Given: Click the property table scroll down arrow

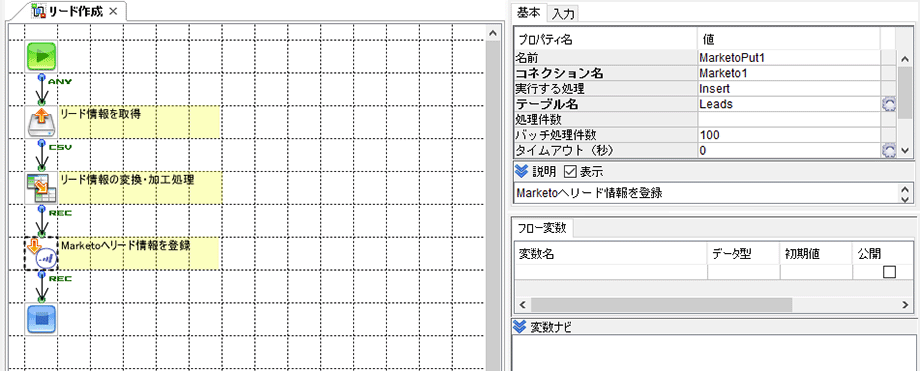Looking at the screenshot, I should tap(905, 151).
